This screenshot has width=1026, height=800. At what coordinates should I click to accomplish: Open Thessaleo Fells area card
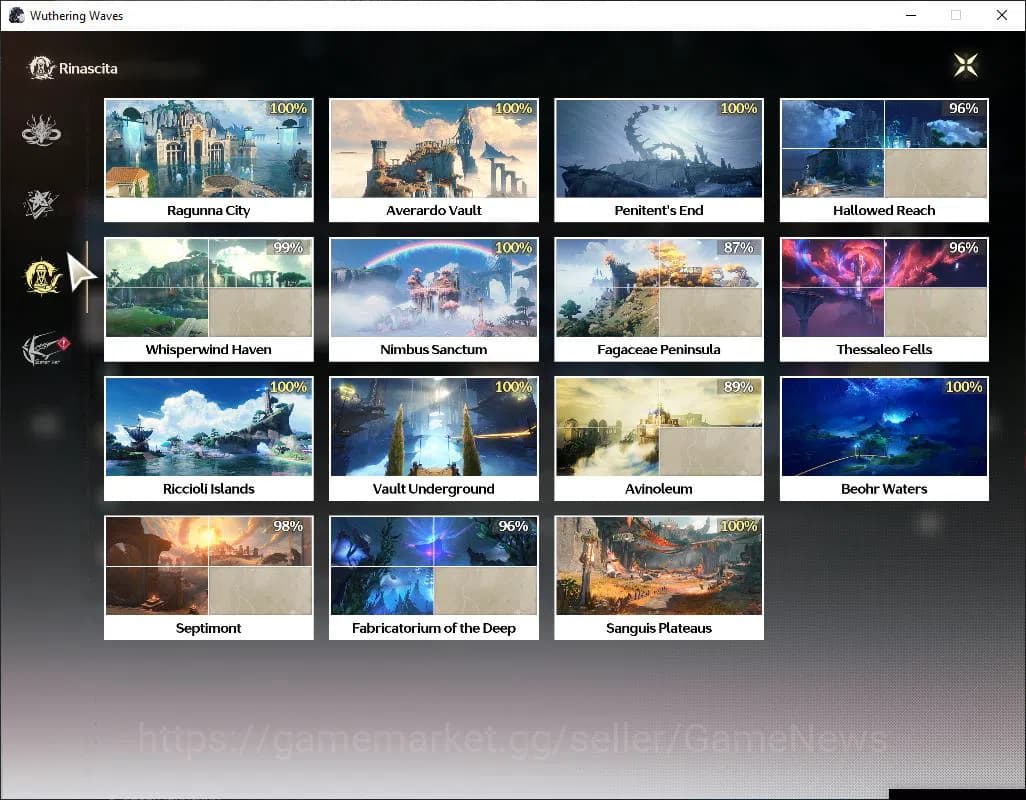tap(884, 299)
